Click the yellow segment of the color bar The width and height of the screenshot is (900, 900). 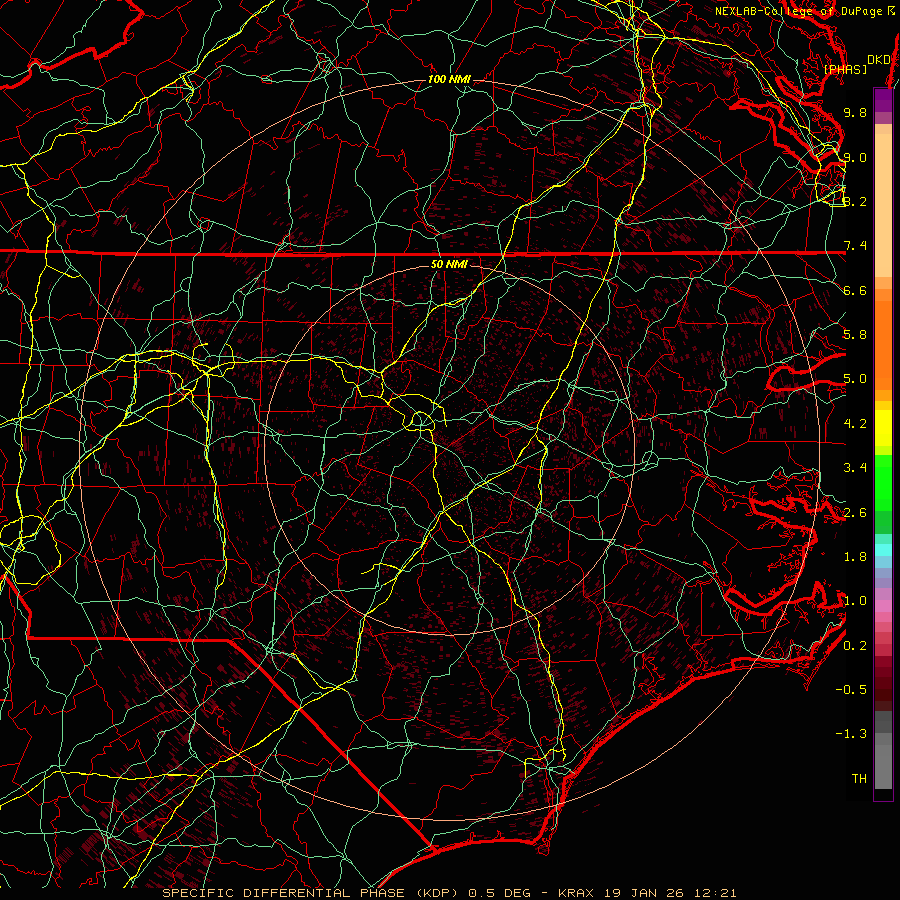[883, 428]
